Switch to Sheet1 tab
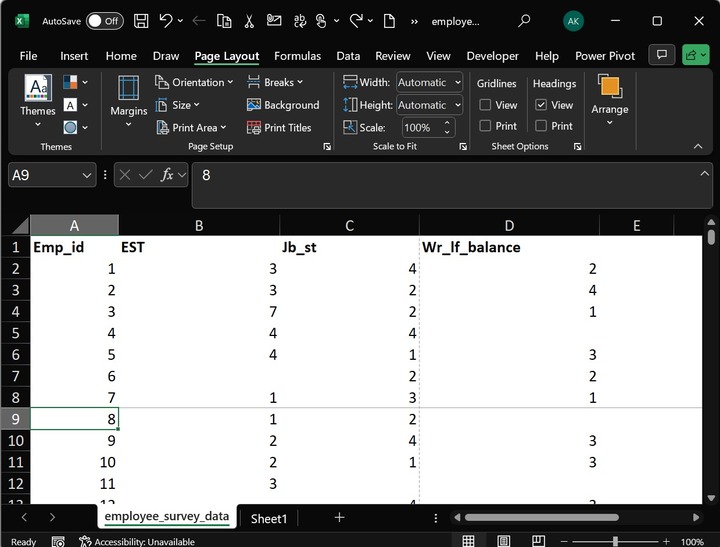This screenshot has height=547, width=720. pos(268,518)
